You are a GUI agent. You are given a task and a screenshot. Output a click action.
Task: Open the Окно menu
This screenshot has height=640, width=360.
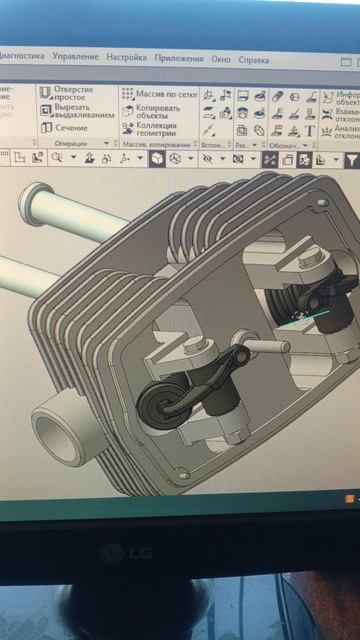pos(221,59)
